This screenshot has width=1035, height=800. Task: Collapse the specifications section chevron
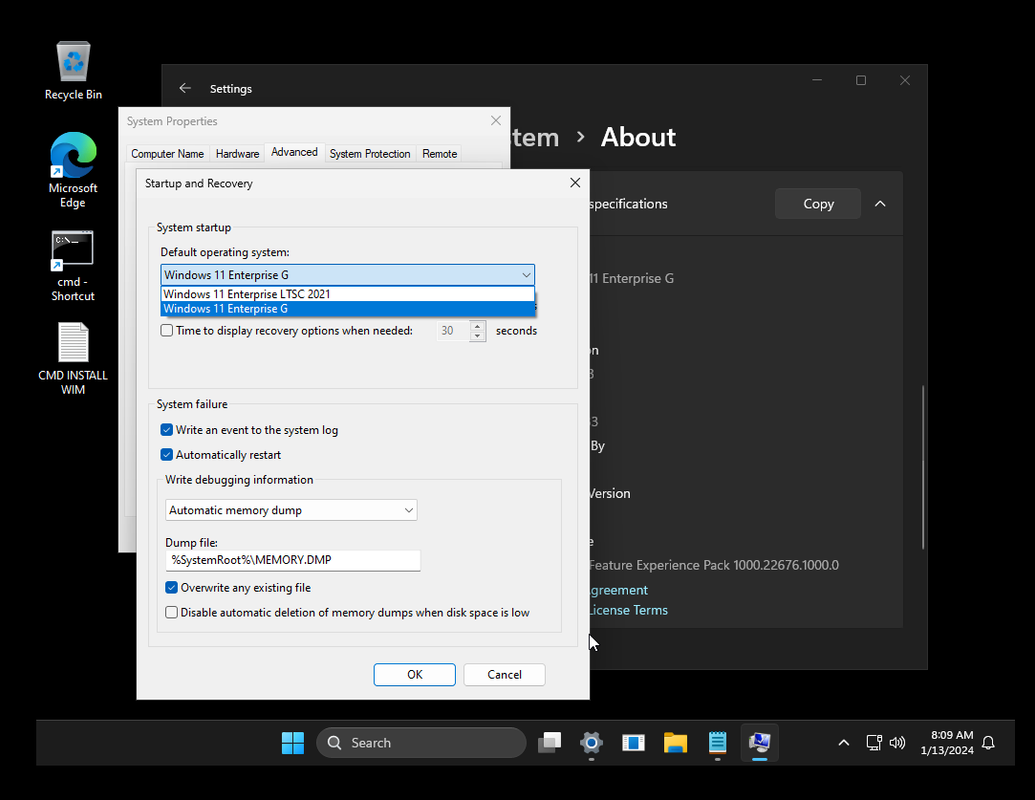(x=880, y=204)
